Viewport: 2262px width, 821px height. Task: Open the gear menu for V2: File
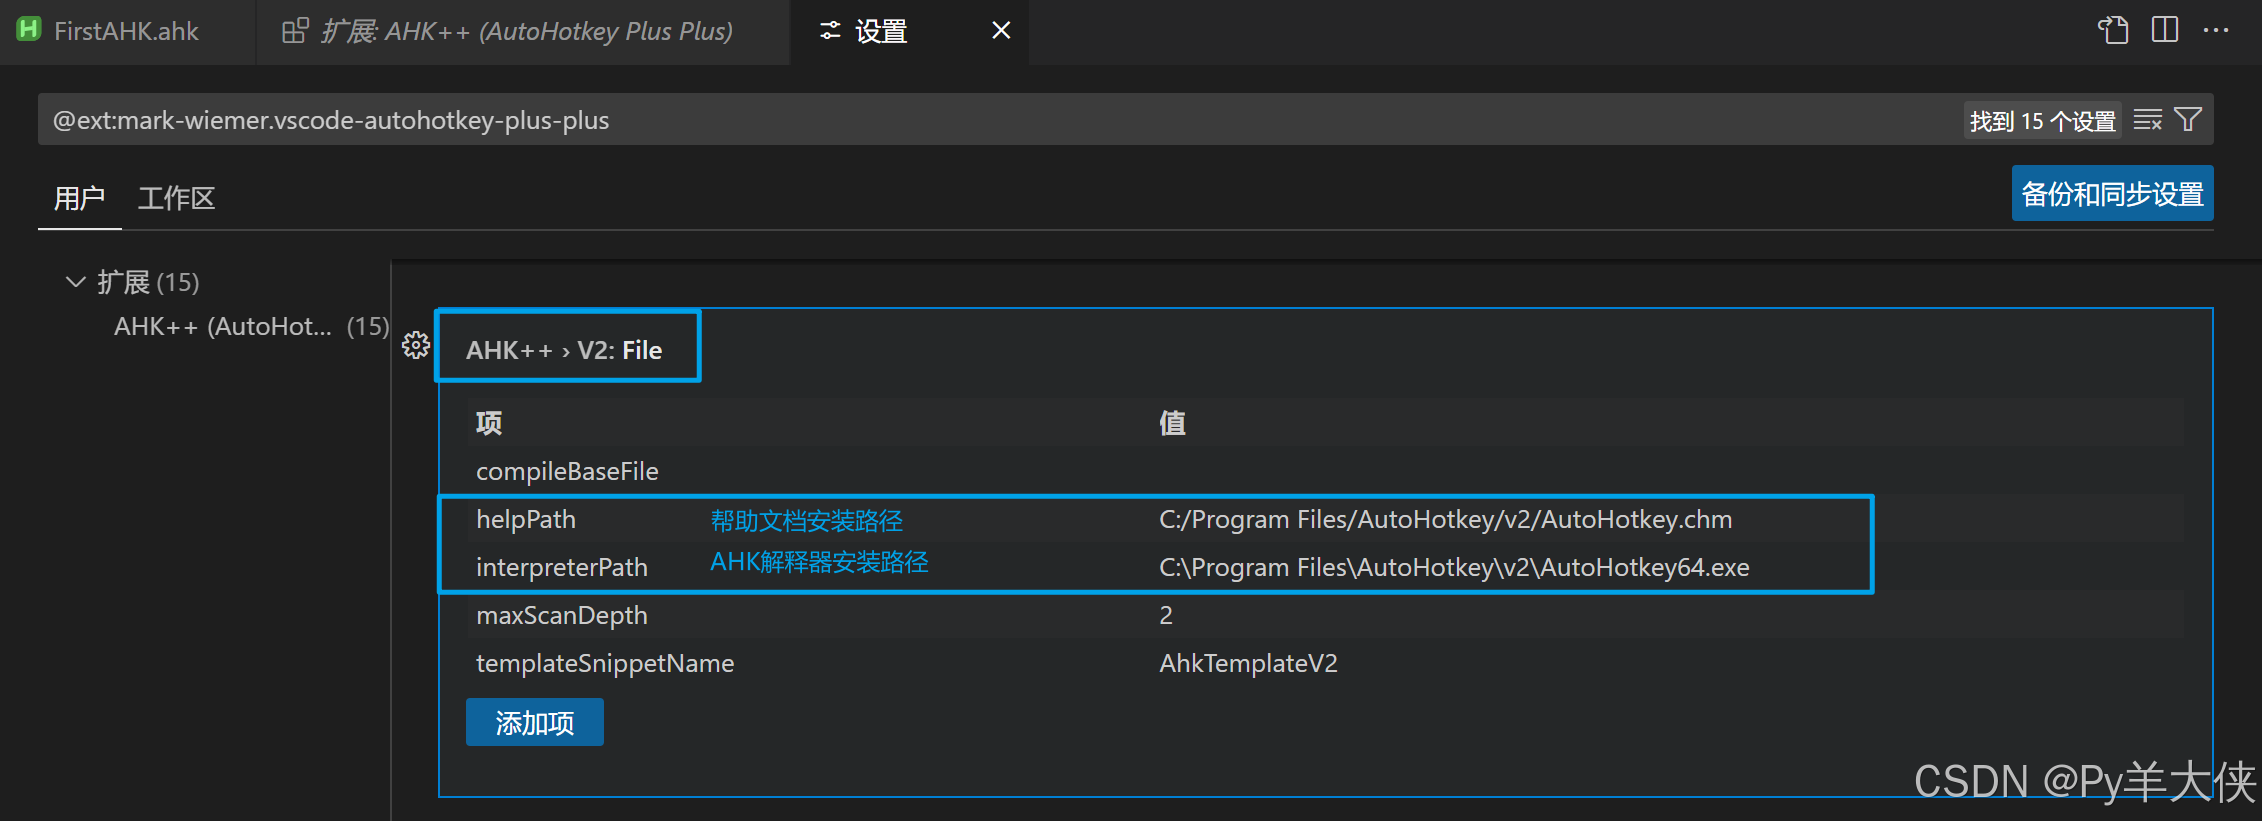(x=416, y=345)
